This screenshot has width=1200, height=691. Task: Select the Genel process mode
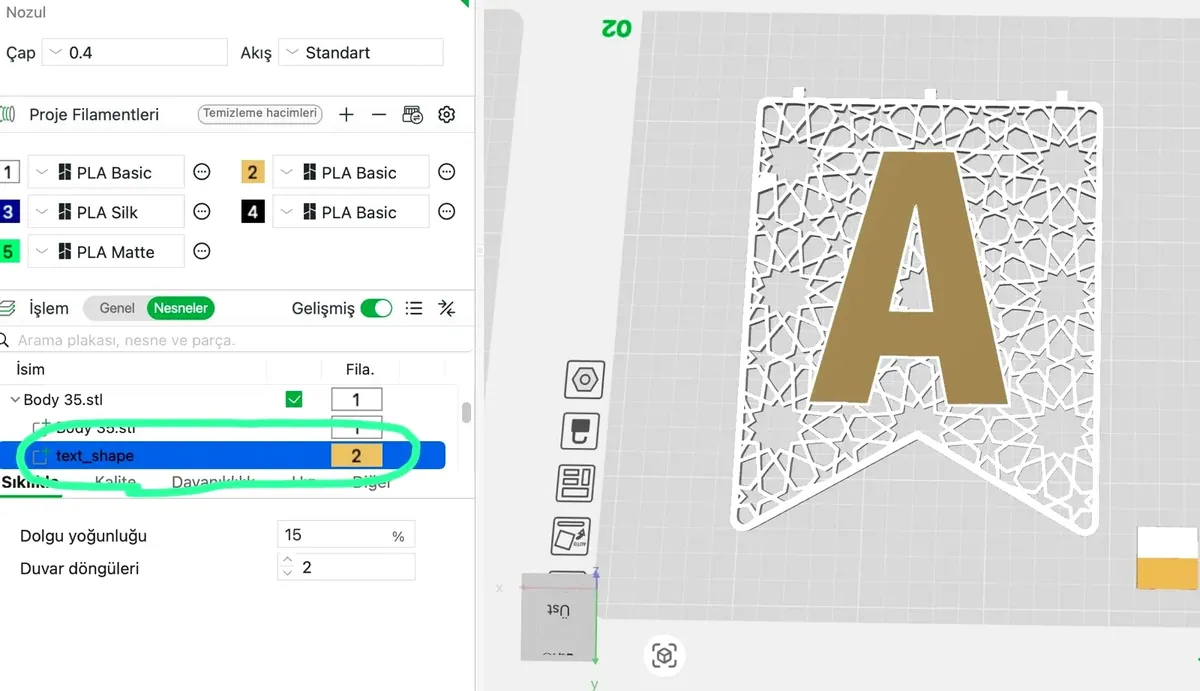click(x=117, y=309)
